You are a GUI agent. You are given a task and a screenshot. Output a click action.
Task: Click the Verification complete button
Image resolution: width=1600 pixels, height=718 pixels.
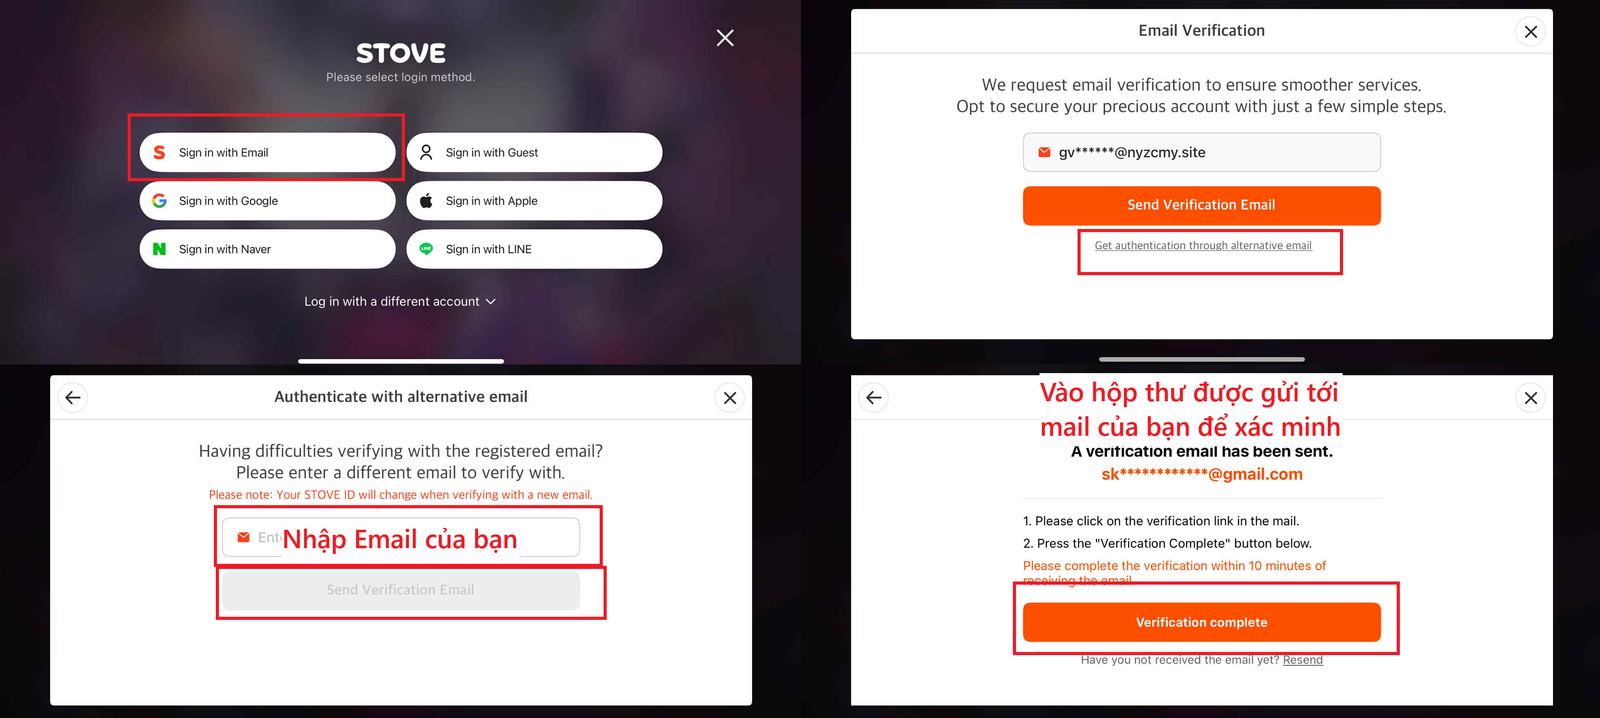click(1201, 622)
